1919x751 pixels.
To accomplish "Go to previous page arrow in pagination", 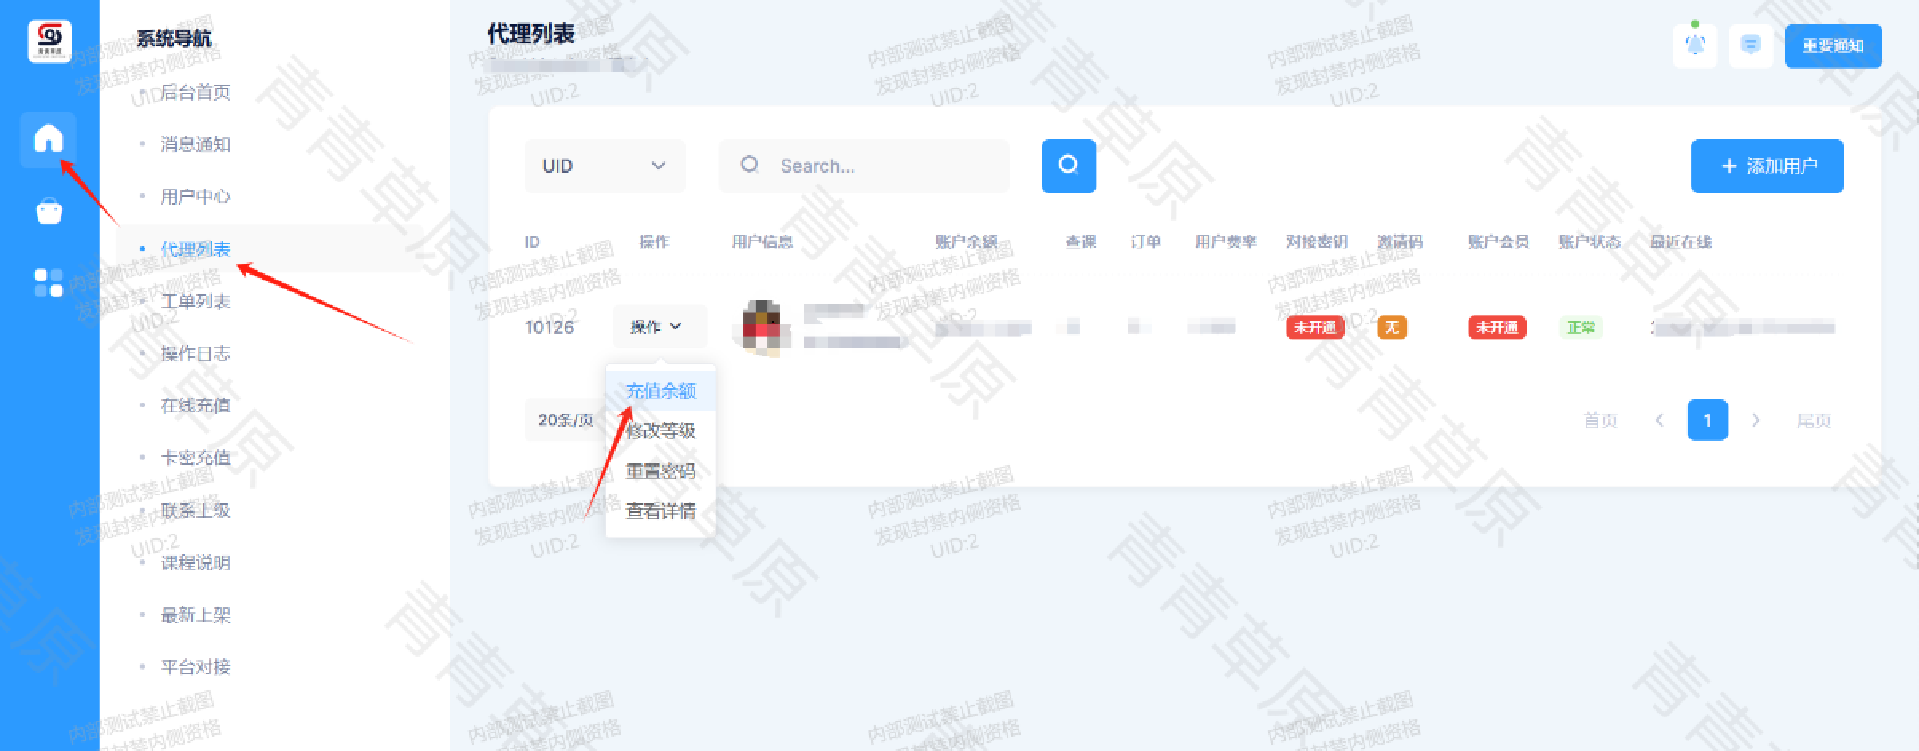I will (1659, 421).
